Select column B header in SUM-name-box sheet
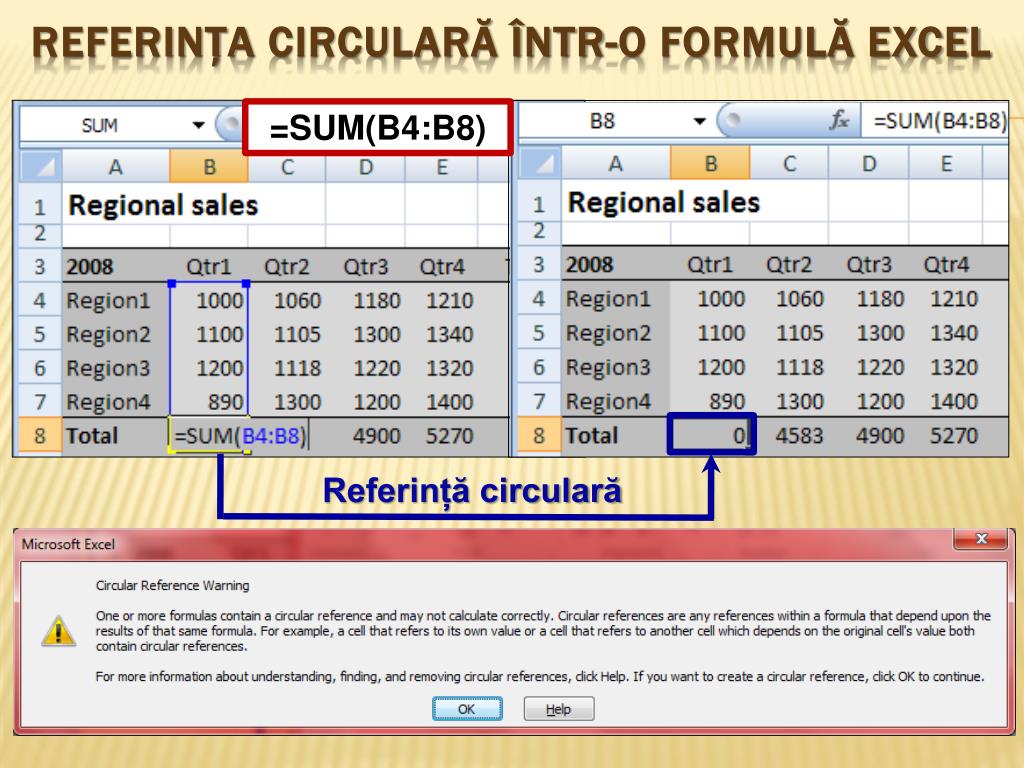The image size is (1024, 768). 209,167
